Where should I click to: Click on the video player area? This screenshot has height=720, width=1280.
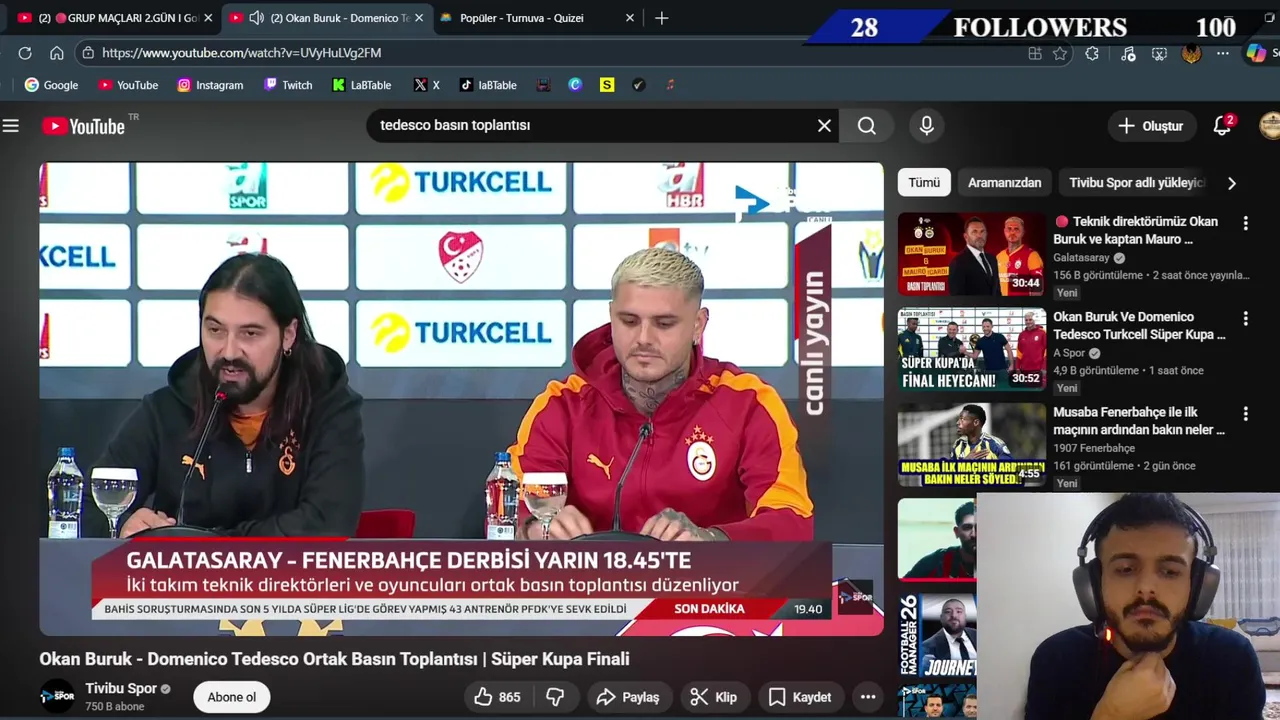tap(461, 399)
